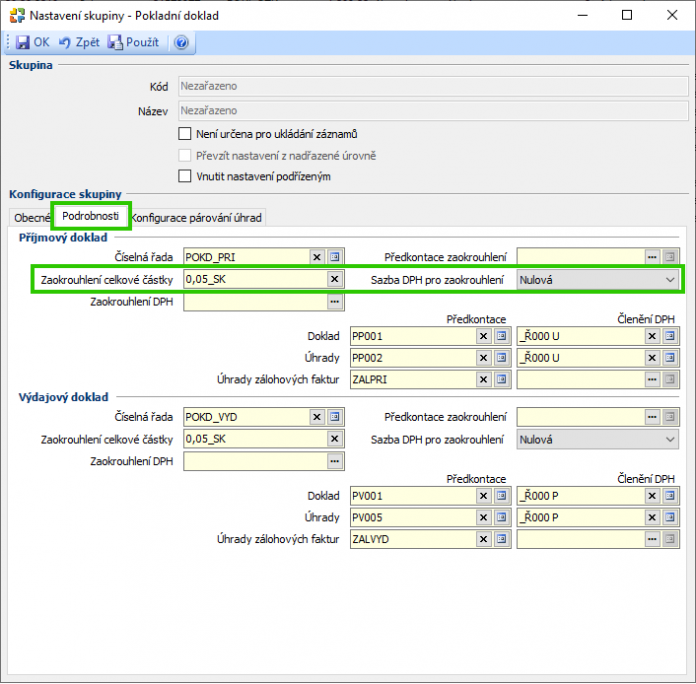Select the Podrobnosti tab
The image size is (696, 684).
coord(91,216)
